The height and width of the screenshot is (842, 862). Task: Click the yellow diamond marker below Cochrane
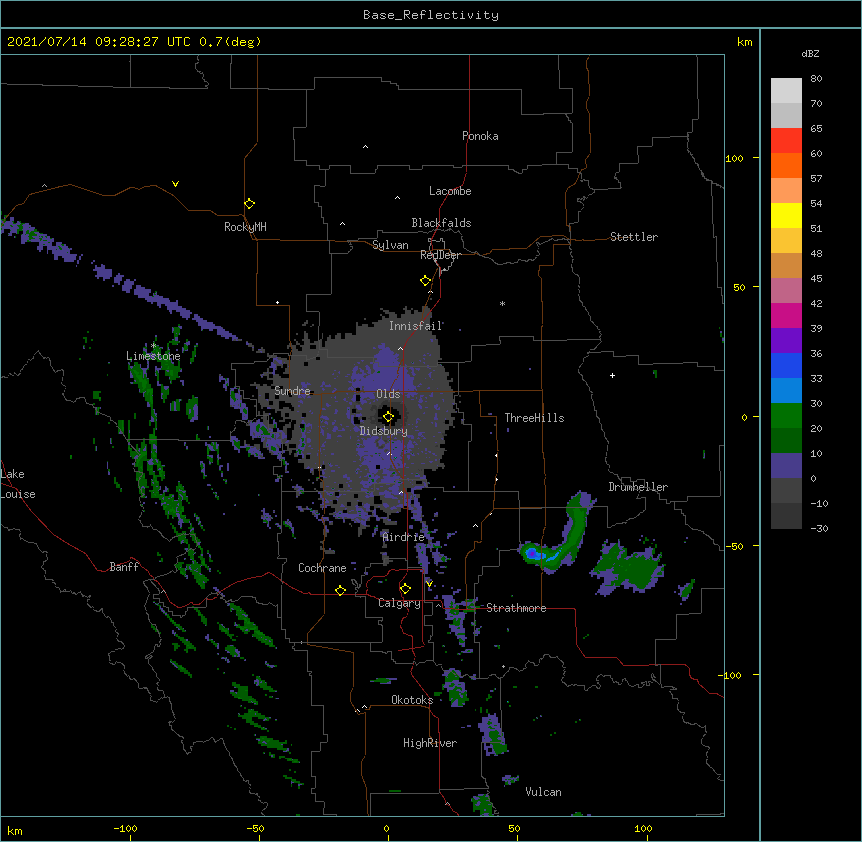[x=340, y=590]
